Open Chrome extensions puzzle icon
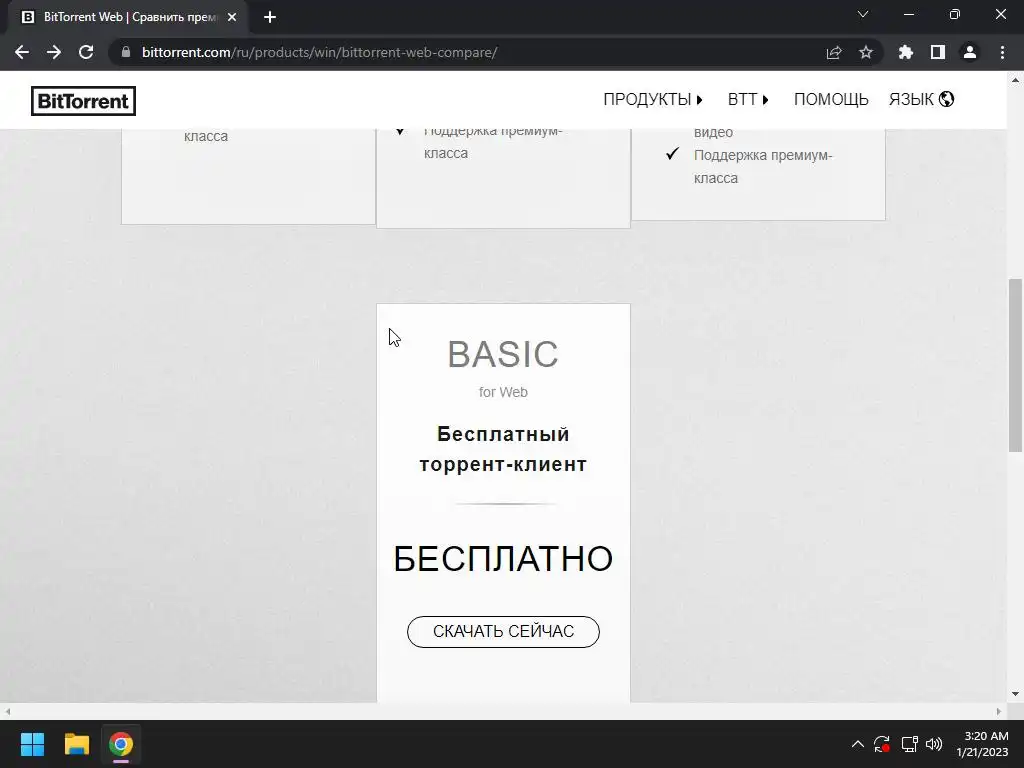This screenshot has width=1024, height=768. (x=906, y=52)
